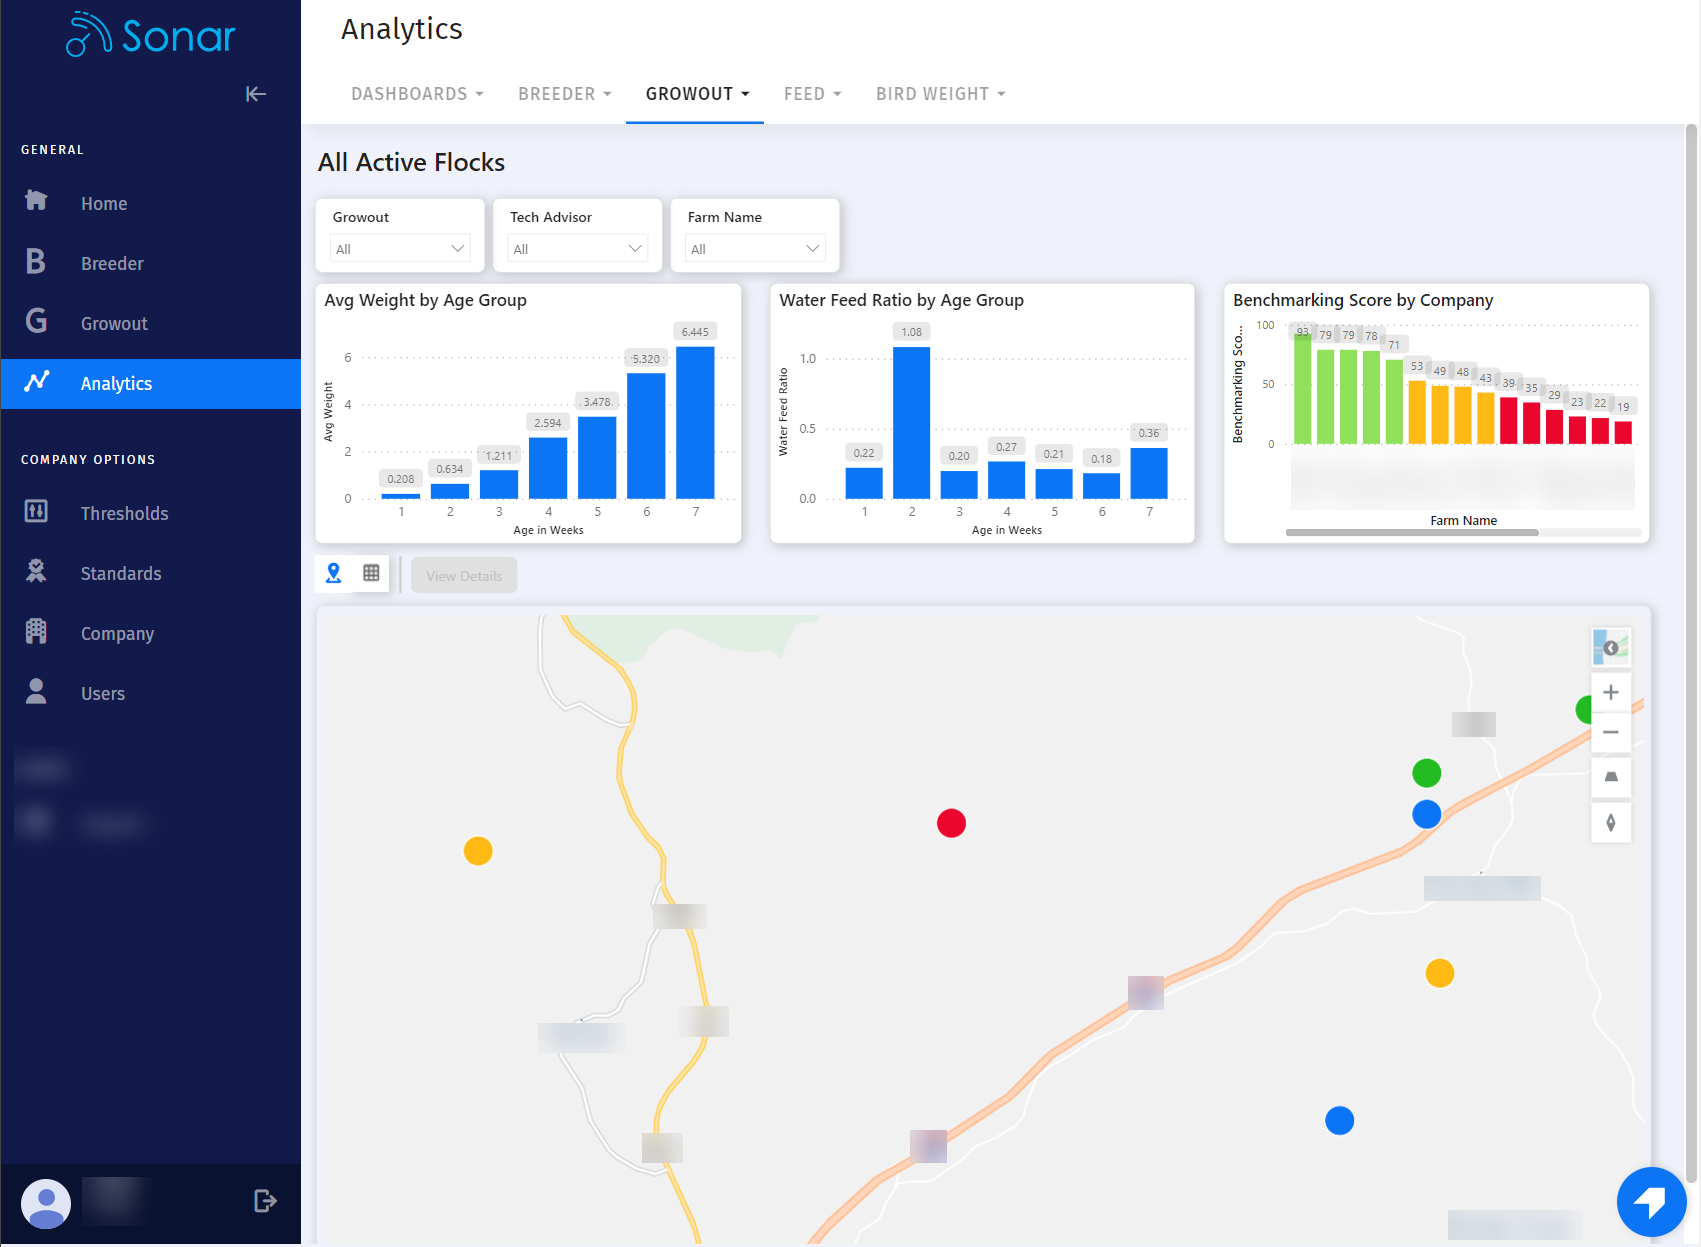Image resolution: width=1701 pixels, height=1247 pixels.
Task: Open Thresholds in company options
Action: point(151,513)
